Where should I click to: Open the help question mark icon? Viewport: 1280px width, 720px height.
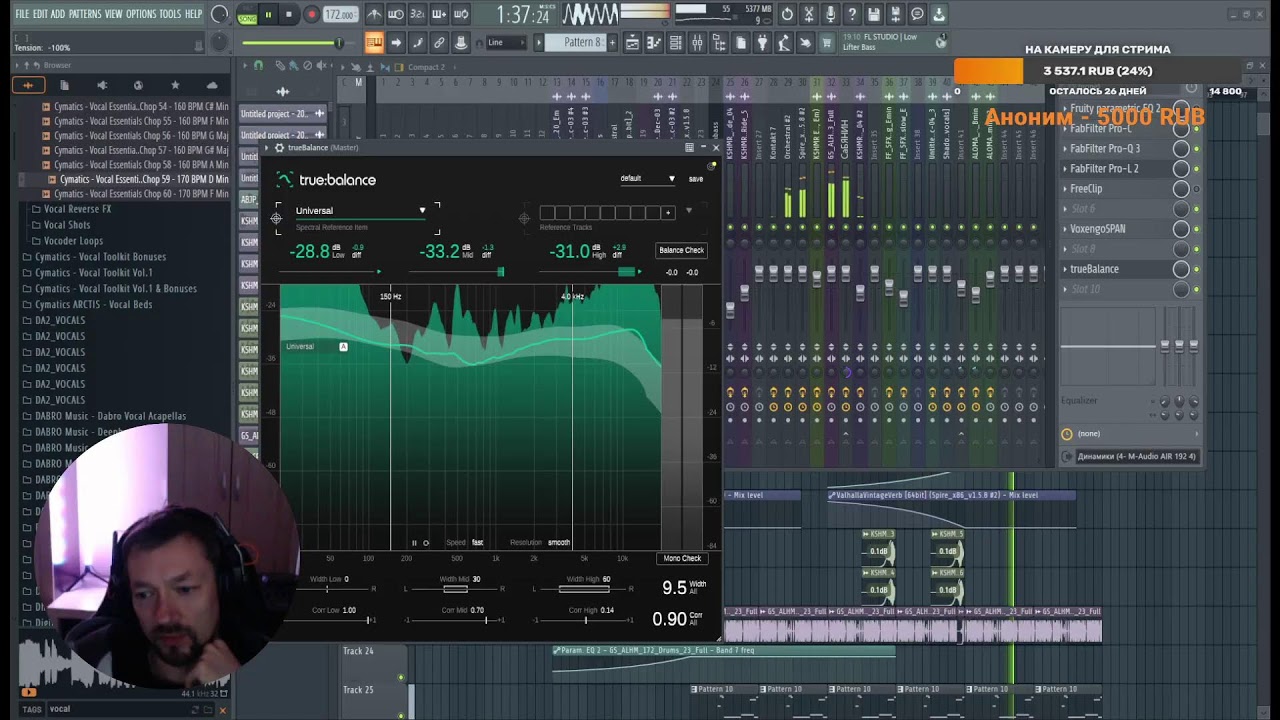(852, 14)
